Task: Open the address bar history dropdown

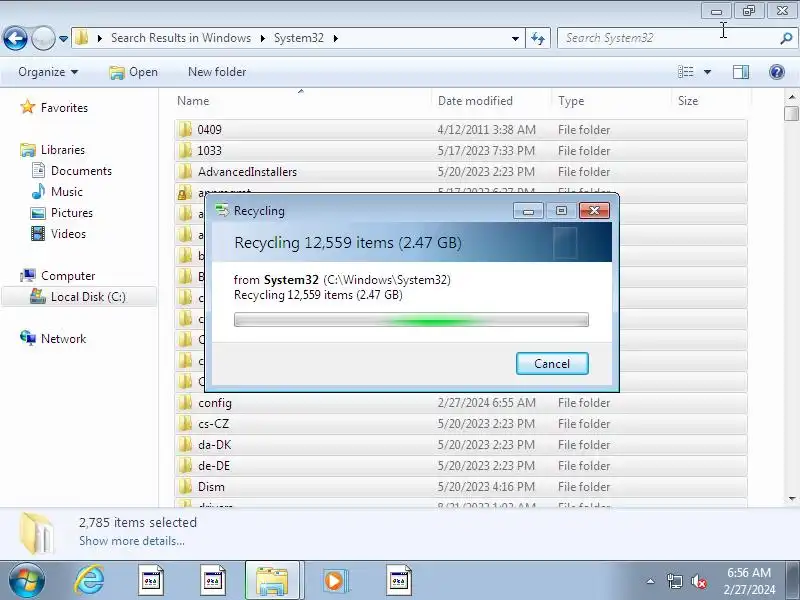Action: (515, 38)
